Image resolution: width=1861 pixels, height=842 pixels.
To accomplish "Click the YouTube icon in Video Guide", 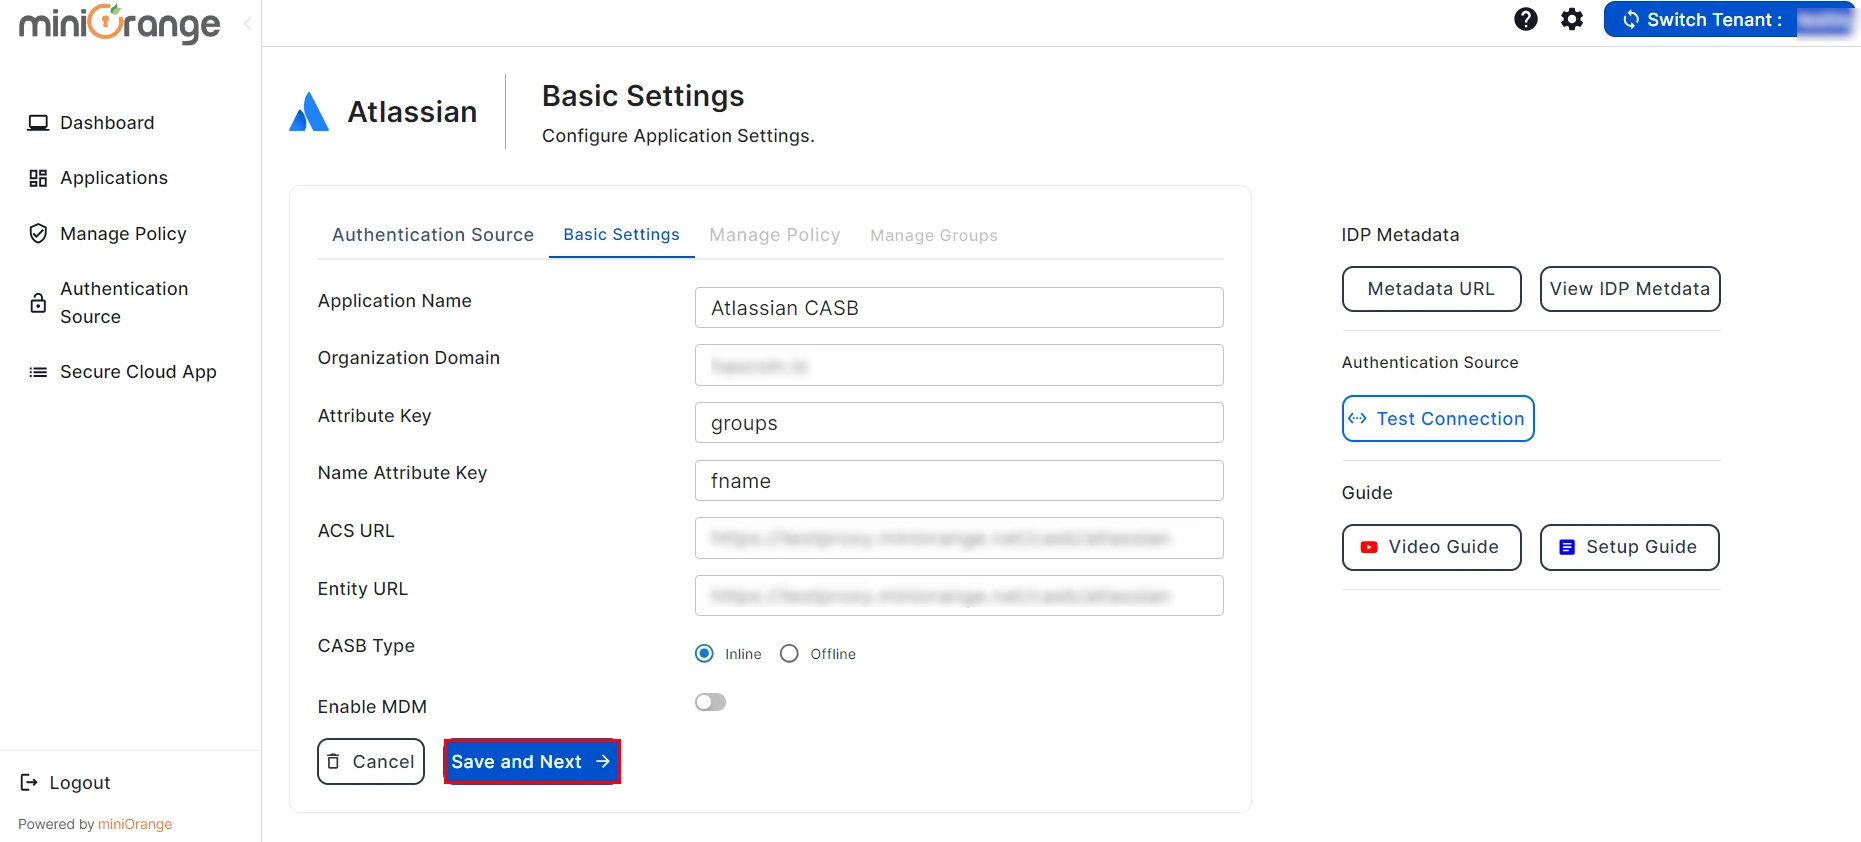I will [x=1369, y=547].
